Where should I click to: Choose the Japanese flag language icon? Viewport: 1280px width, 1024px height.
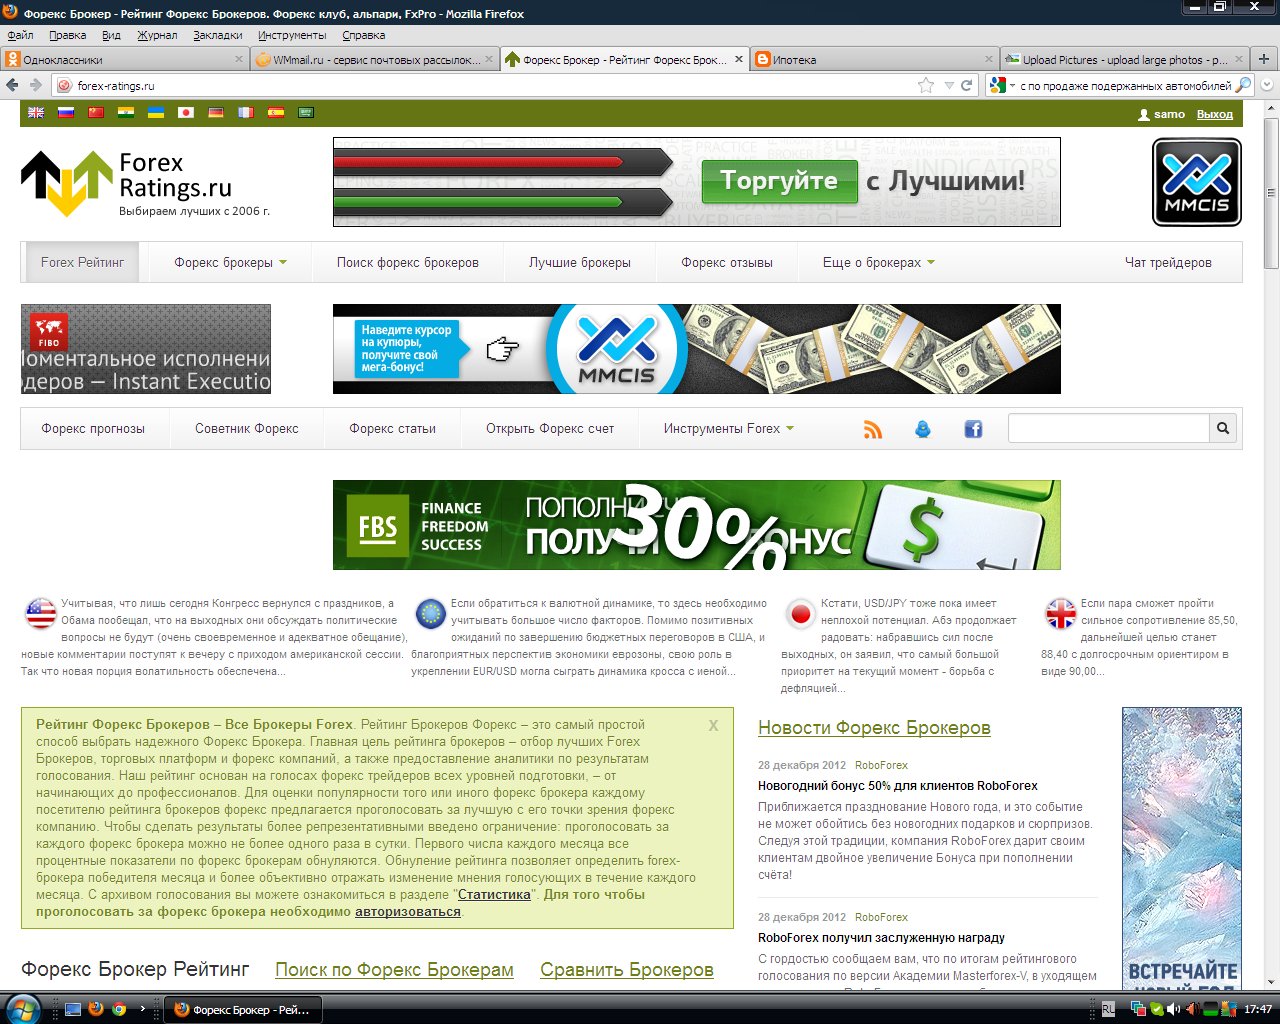click(186, 113)
